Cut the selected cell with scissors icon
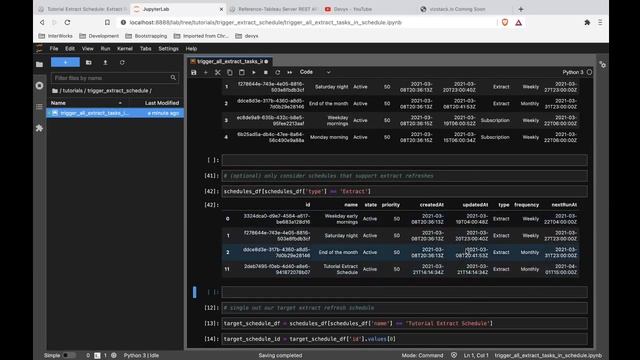 coord(218,72)
